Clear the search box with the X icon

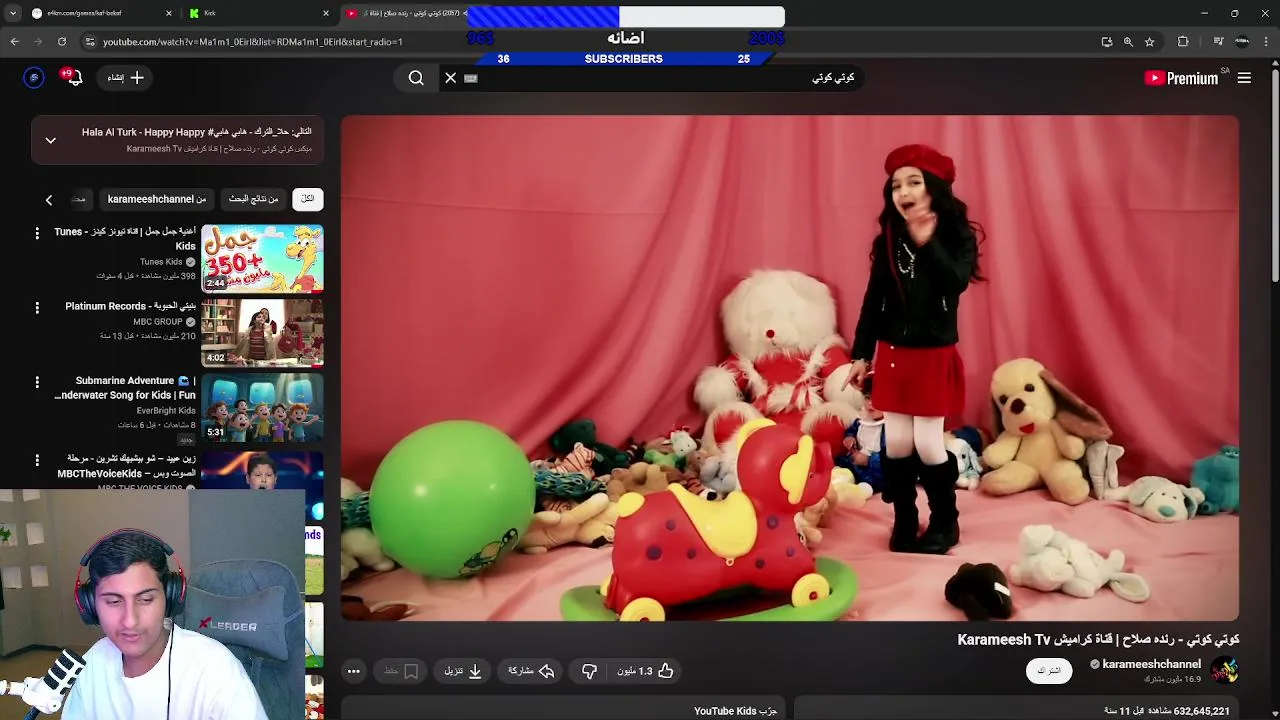[x=451, y=78]
